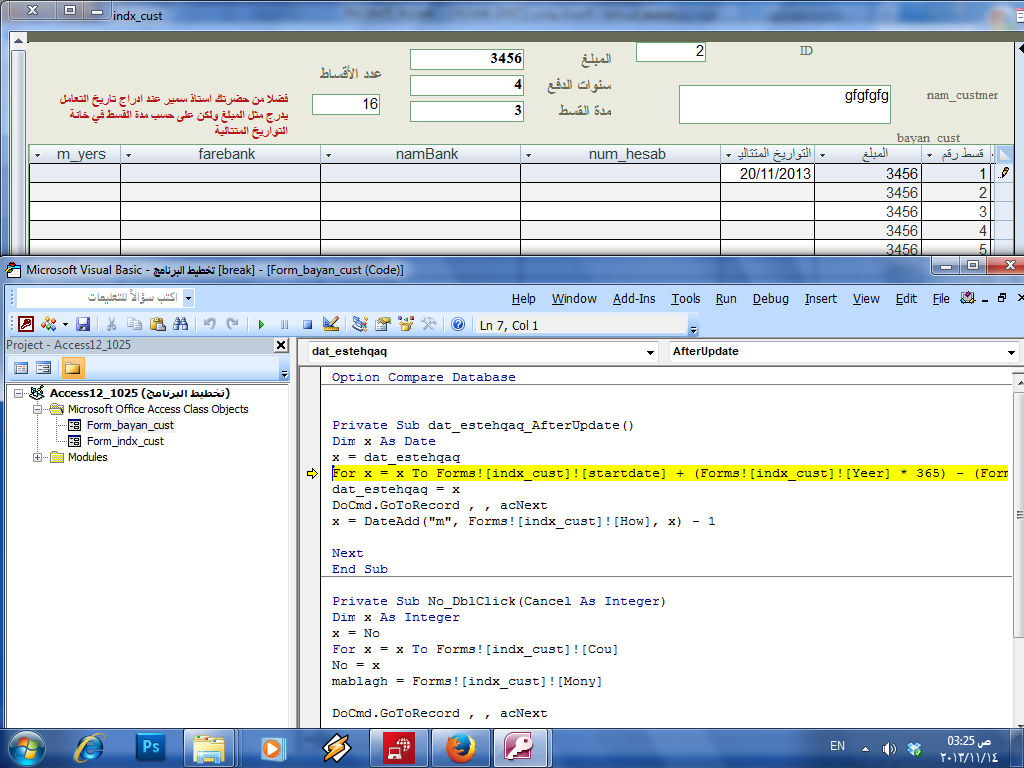Open the Debug menu
This screenshot has width=1024, height=768.
[771, 298]
